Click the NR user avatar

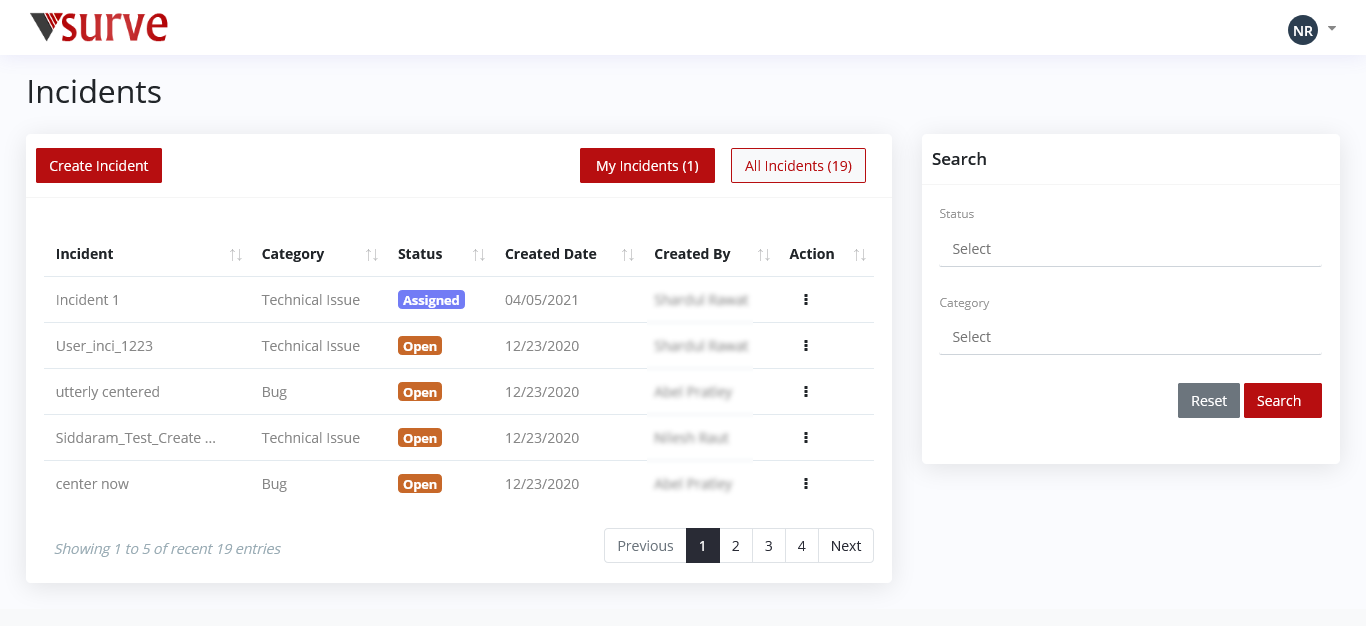1302,30
